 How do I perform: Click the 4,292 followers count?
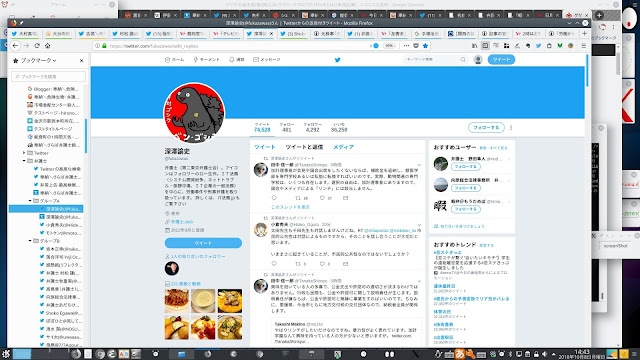coord(313,130)
